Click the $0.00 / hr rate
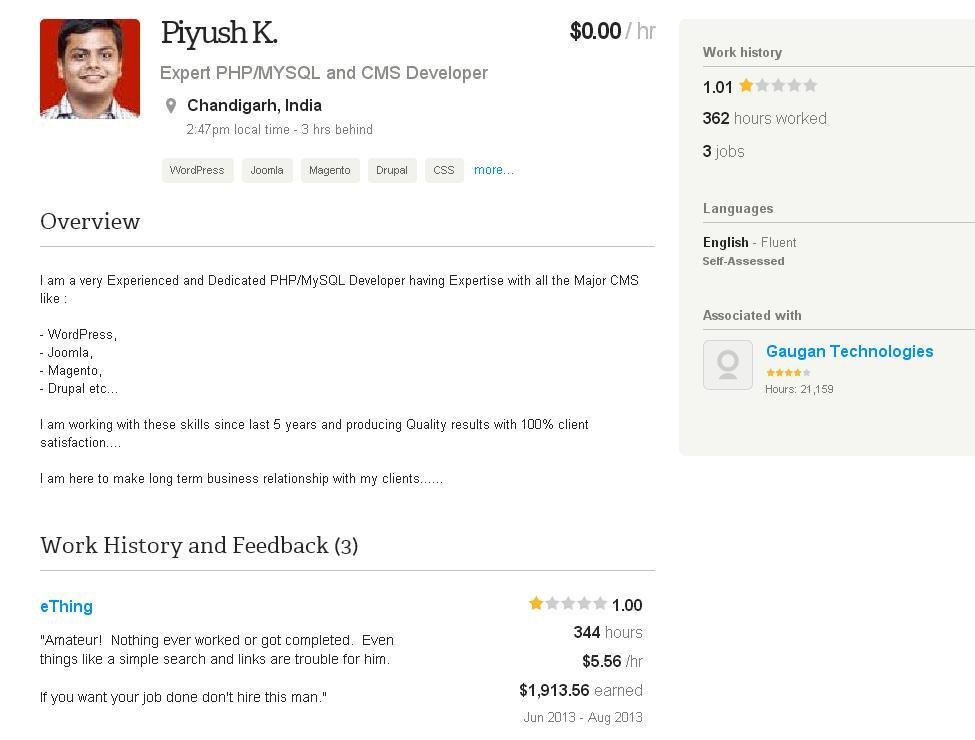The height and width of the screenshot is (740, 975). (612, 31)
